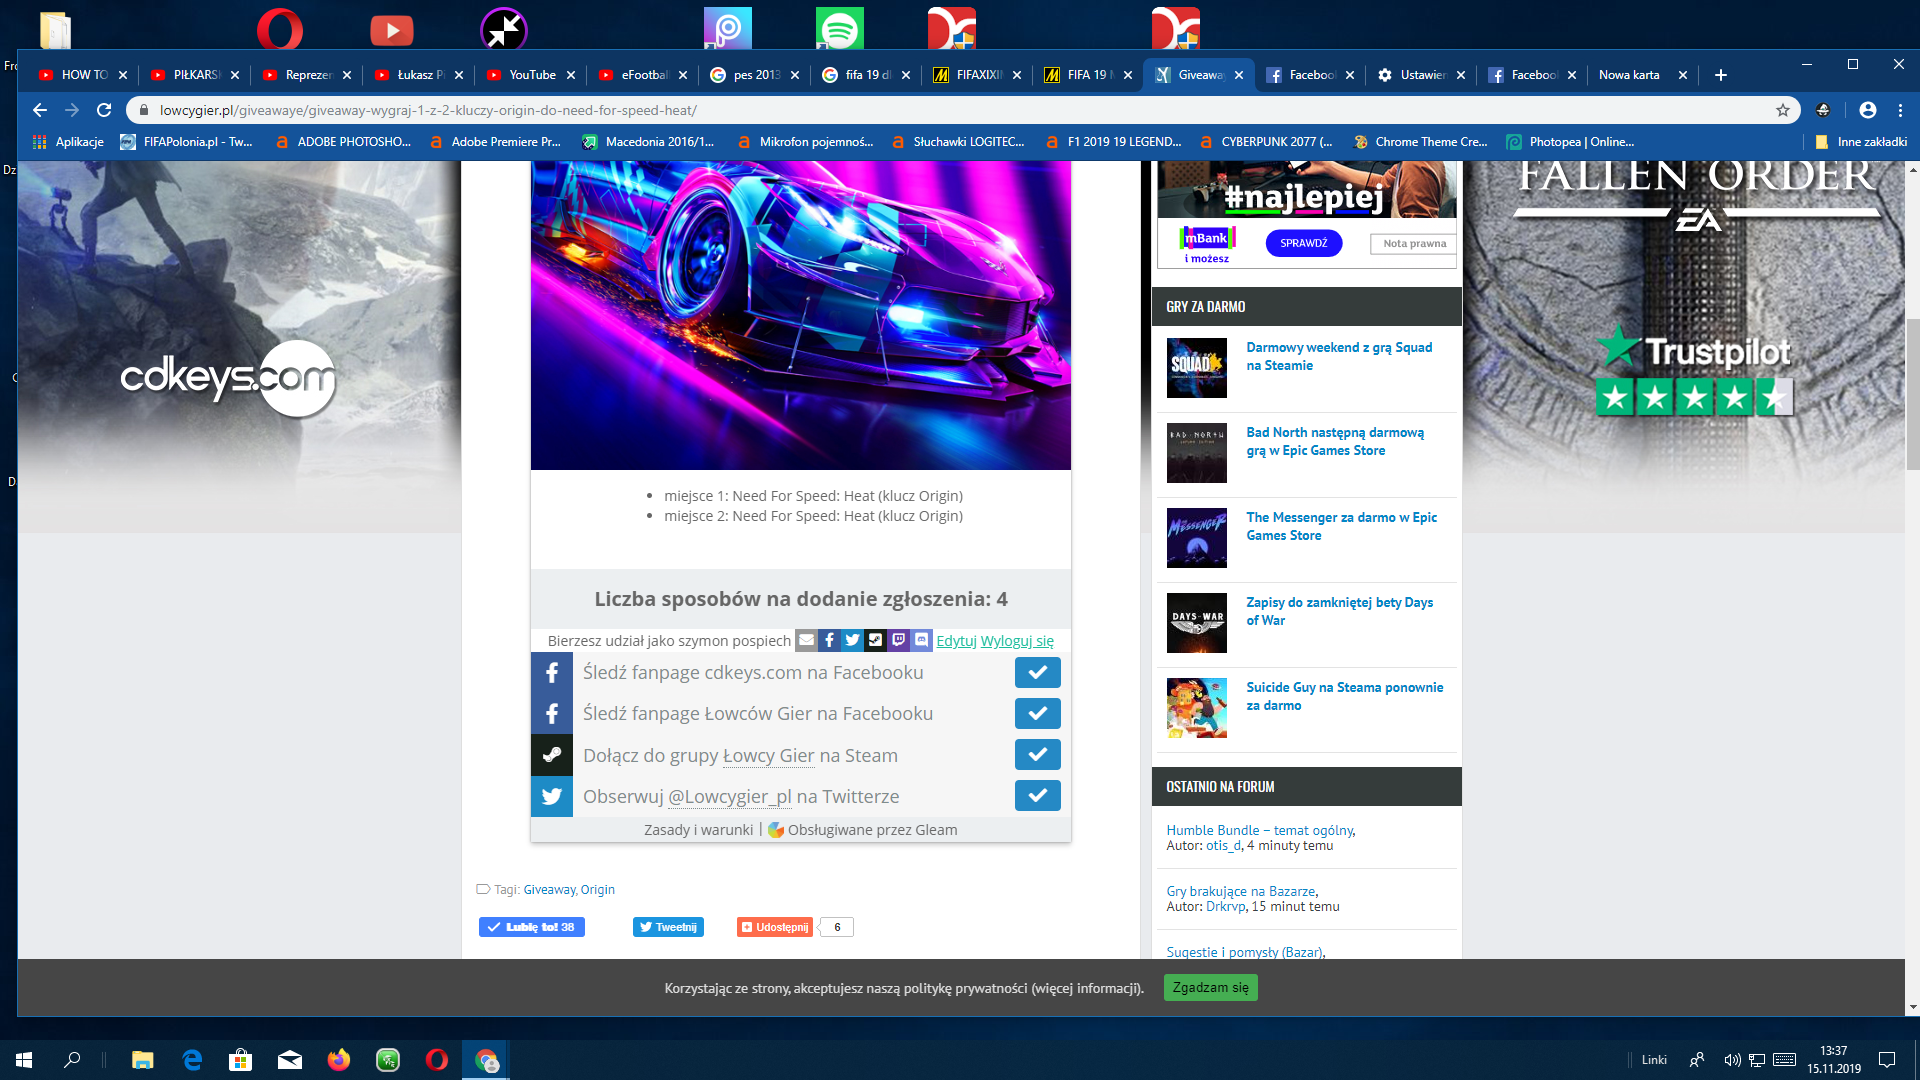This screenshot has width=1920, height=1080.
Task: Accept cookies with Zgadzam się button
Action: coord(1210,988)
